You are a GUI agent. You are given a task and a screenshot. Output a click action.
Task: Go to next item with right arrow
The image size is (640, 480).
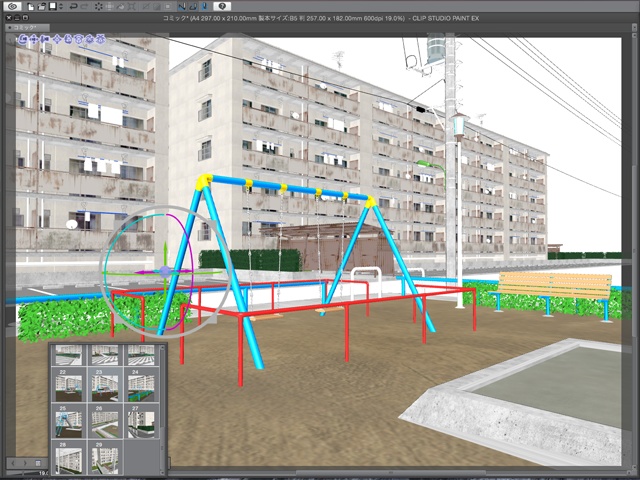click(25, 463)
